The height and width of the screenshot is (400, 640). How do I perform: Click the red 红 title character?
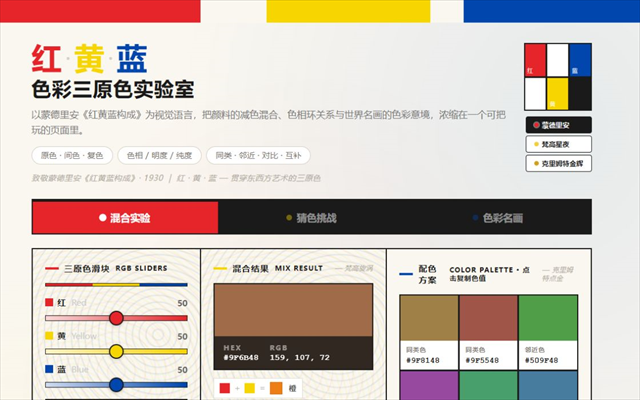(x=46, y=59)
